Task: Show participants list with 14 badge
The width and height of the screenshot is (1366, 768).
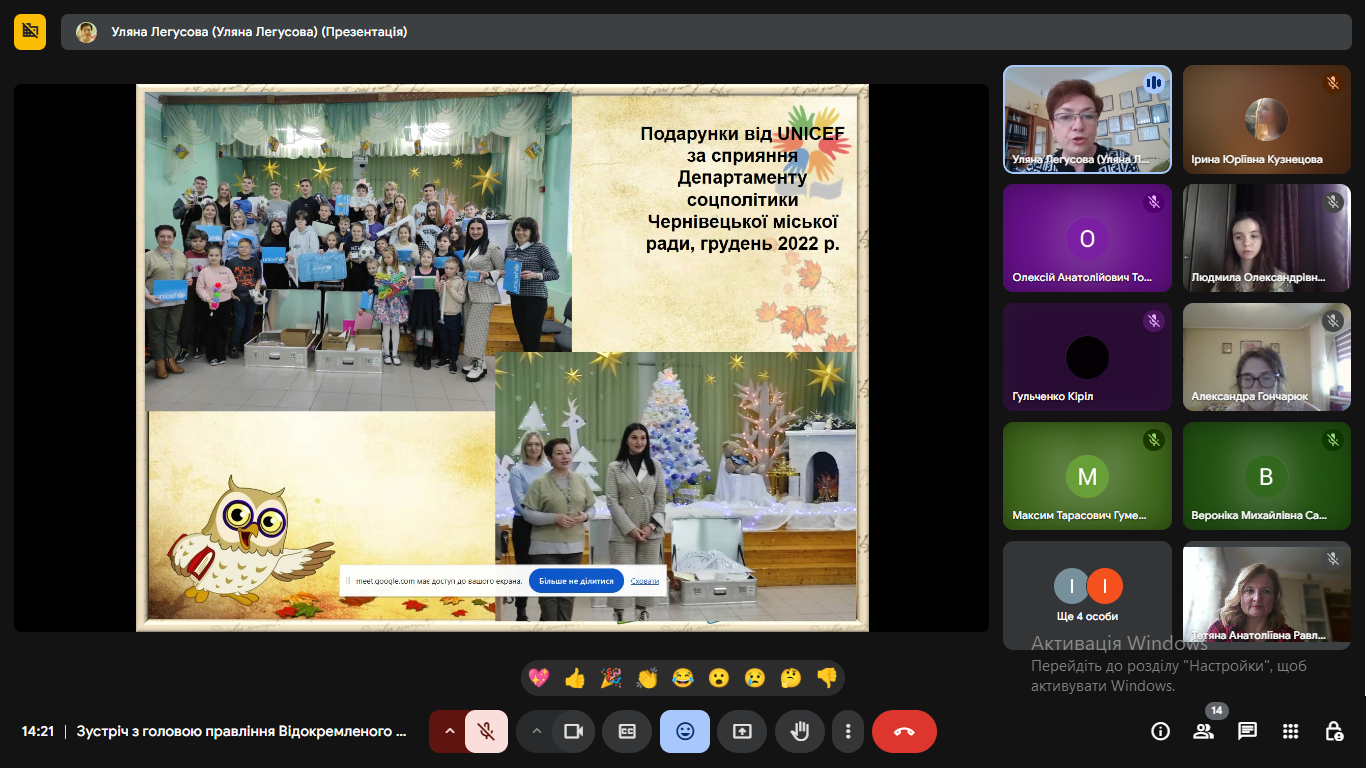Action: pyautogui.click(x=1204, y=731)
